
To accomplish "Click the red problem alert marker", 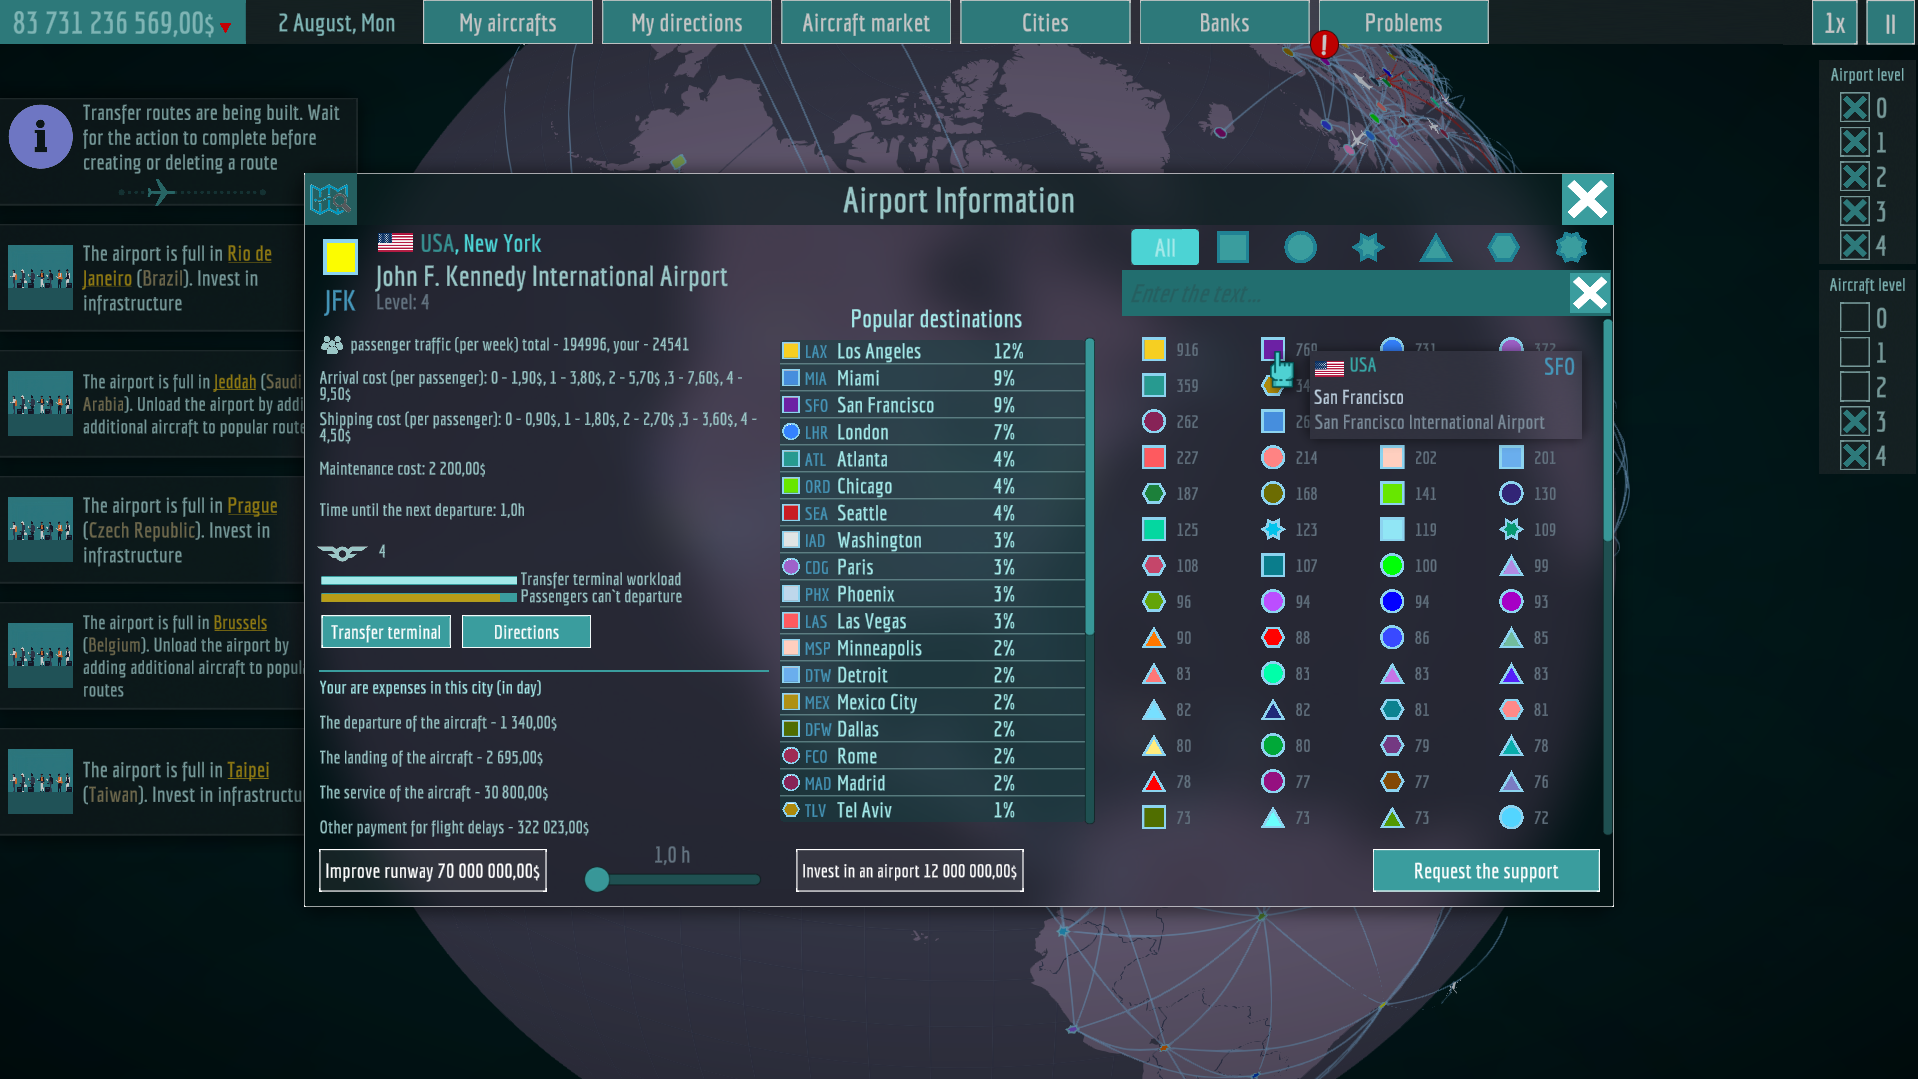I will click(x=1324, y=44).
